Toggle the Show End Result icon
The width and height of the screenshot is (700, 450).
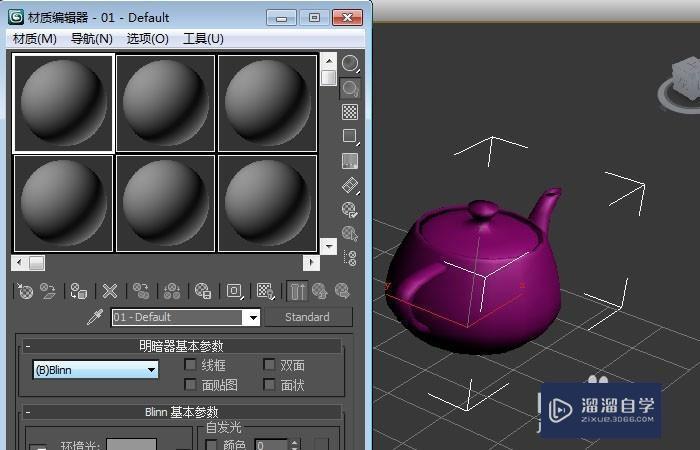coord(297,291)
